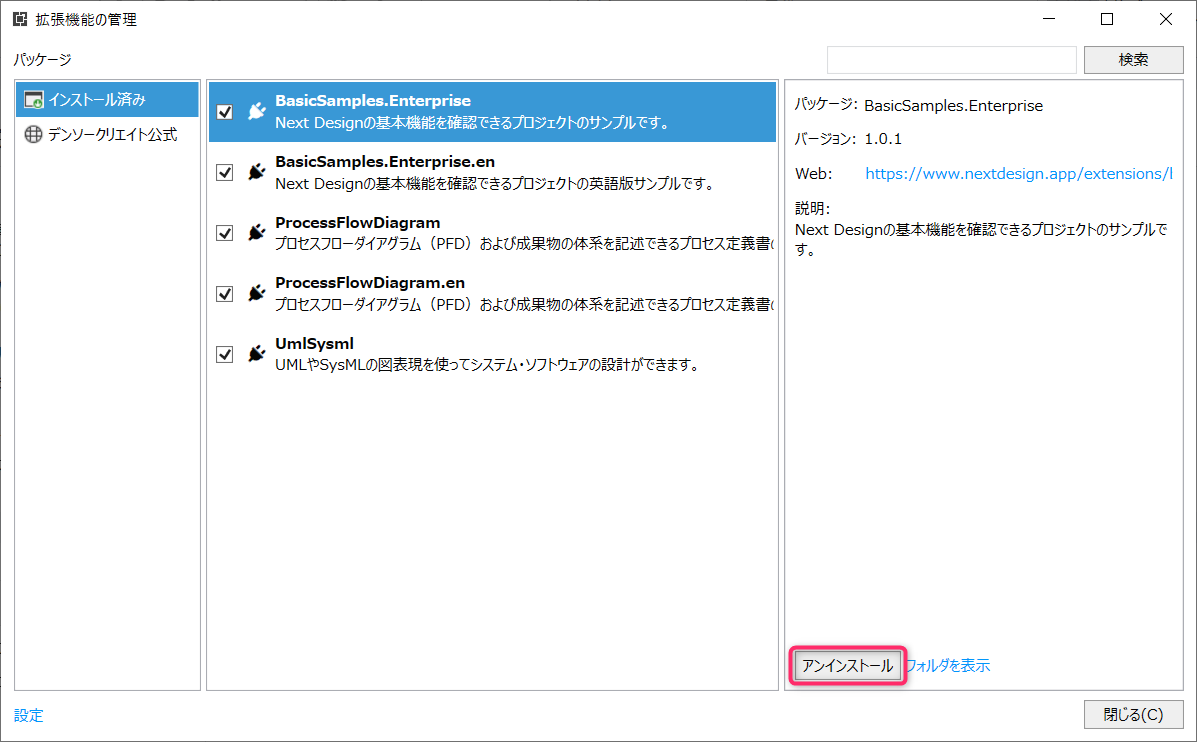Uncheck the UmlSysml extension checkbox

pos(224,354)
